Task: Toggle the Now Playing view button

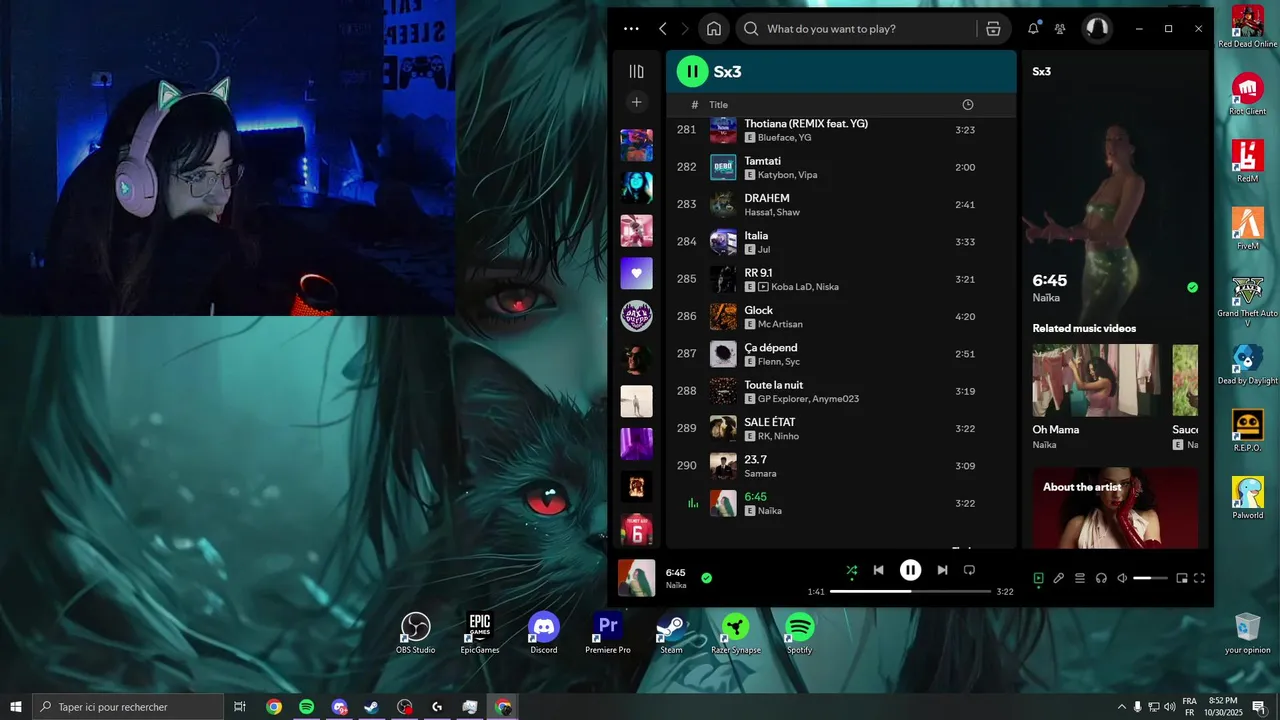Action: click(1038, 578)
